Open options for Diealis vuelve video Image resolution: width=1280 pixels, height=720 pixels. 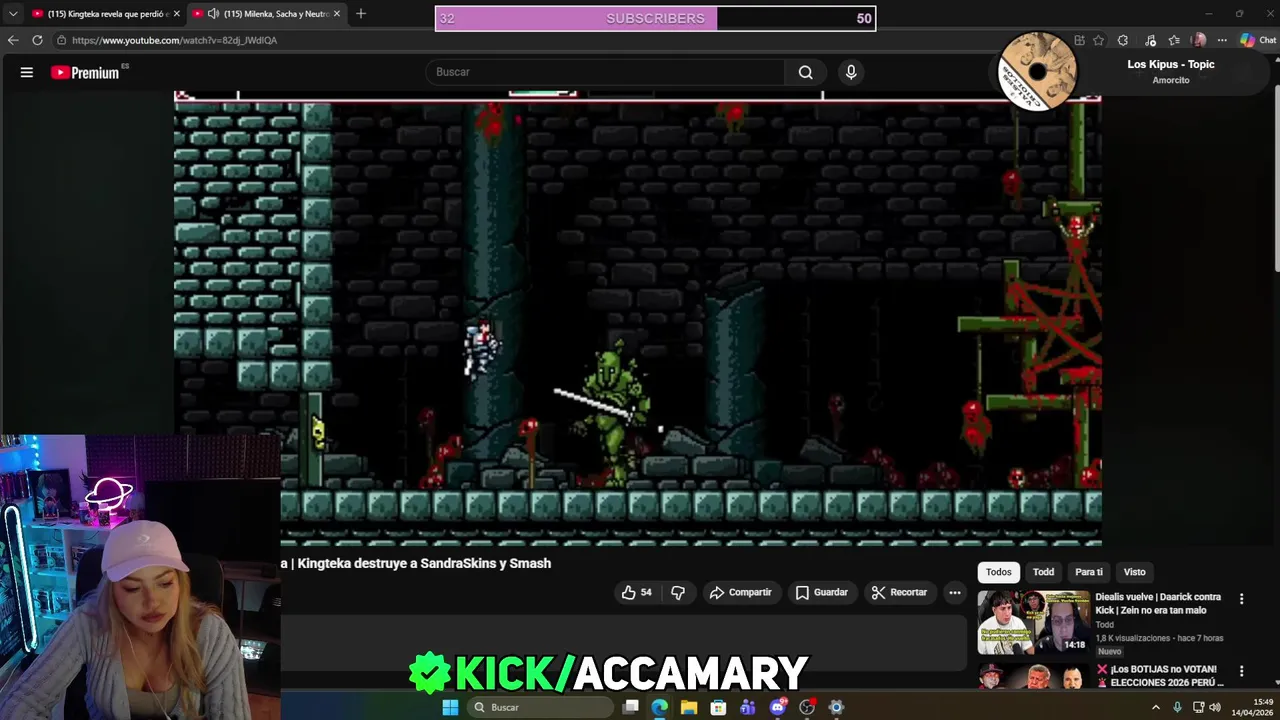pos(1242,599)
